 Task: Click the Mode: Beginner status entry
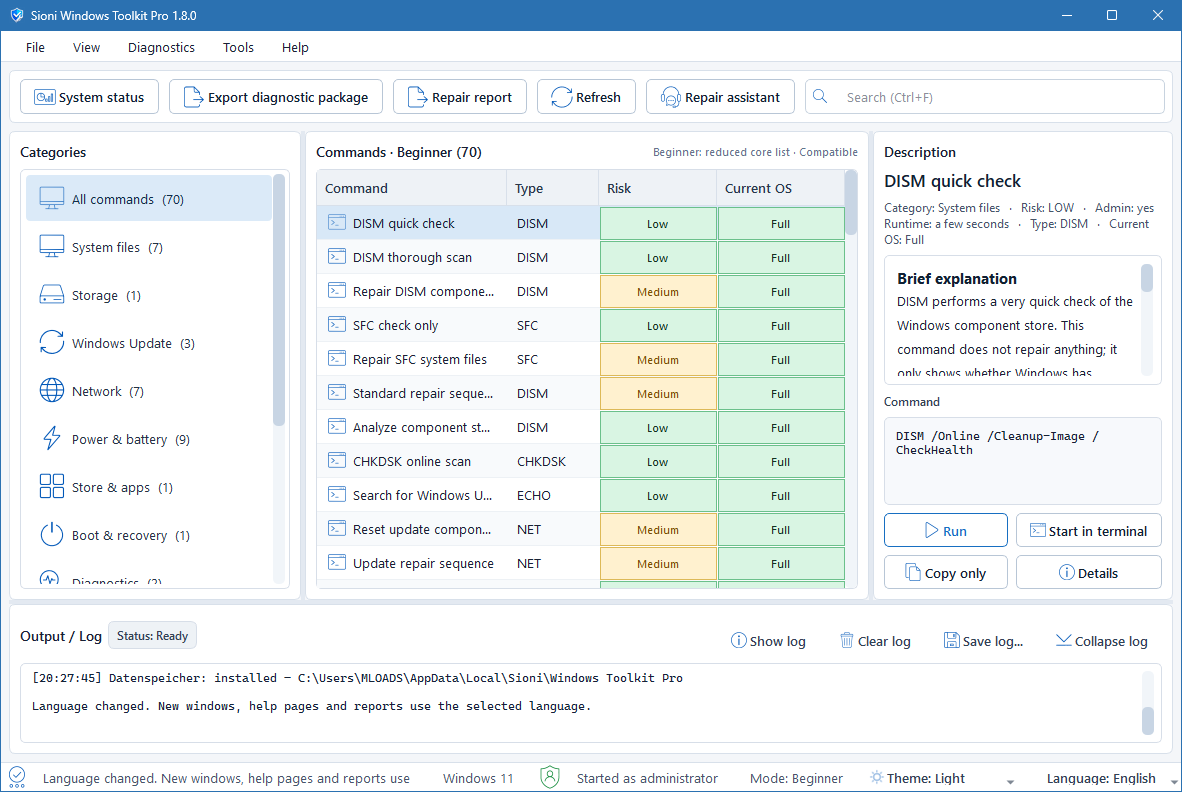point(796,778)
